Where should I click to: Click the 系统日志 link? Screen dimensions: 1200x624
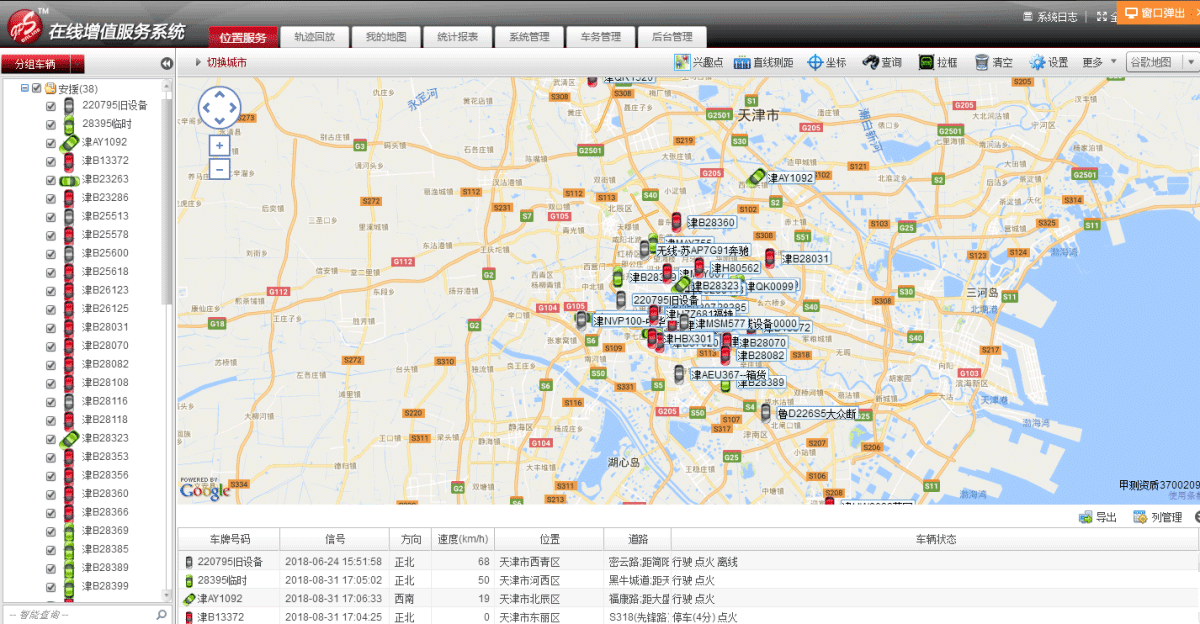click(x=1050, y=17)
